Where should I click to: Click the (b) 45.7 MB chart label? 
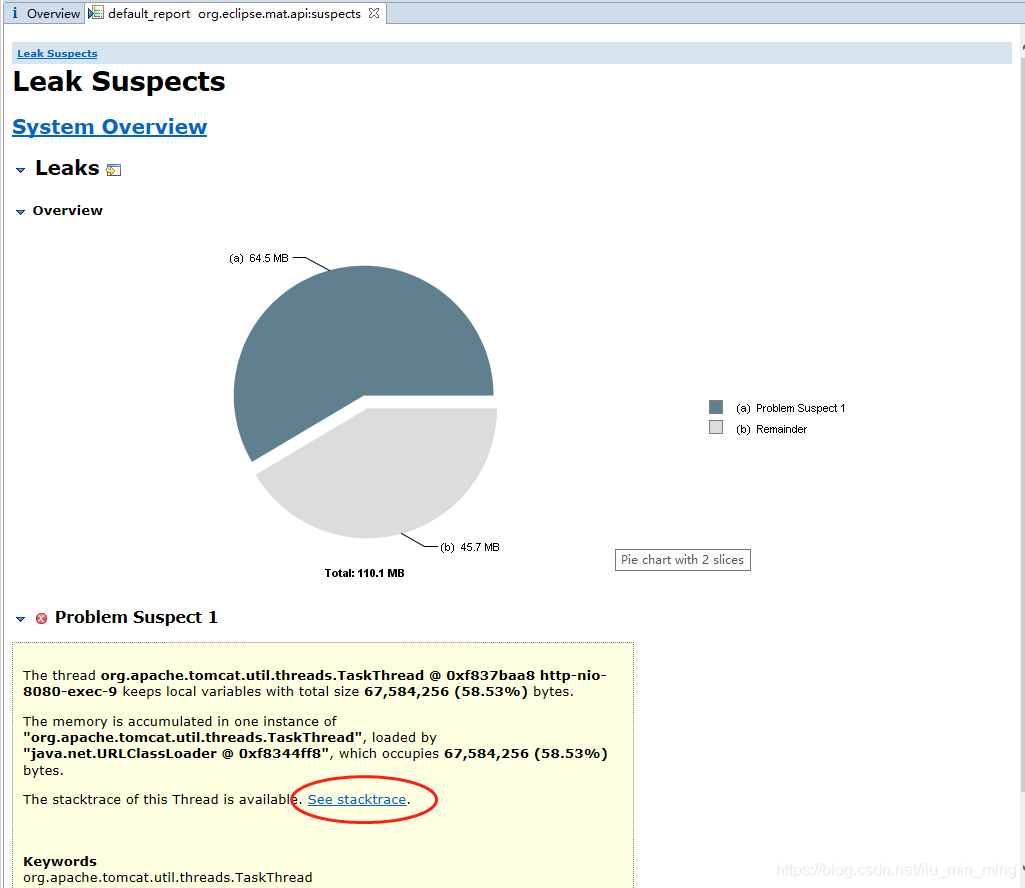[470, 547]
